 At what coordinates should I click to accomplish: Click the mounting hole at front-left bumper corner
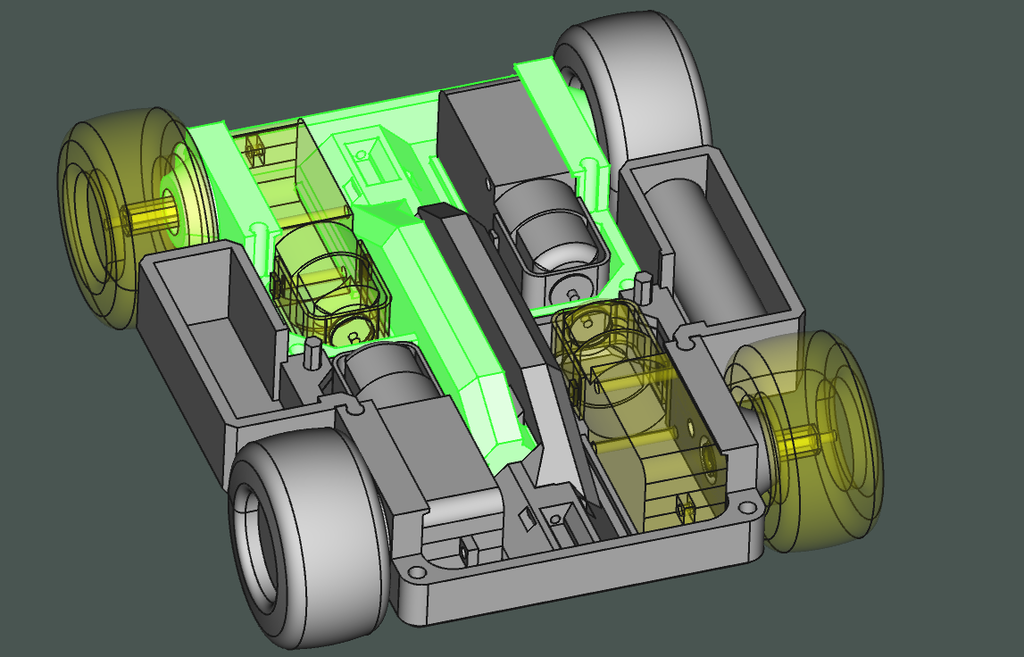coord(415,572)
